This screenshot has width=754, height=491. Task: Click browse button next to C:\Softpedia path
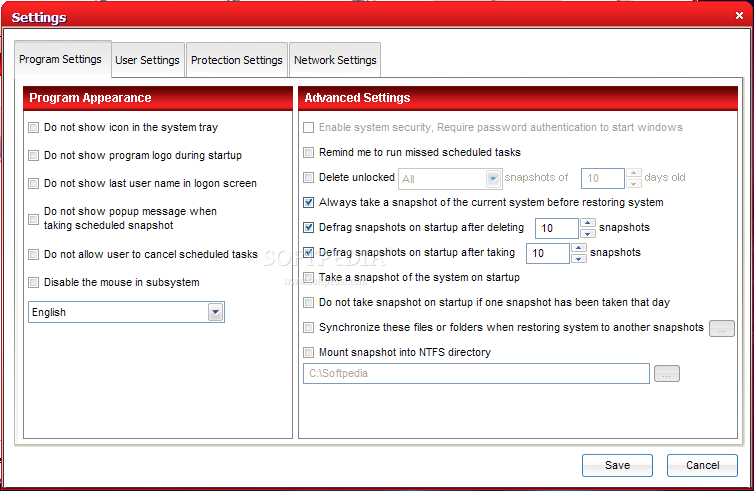click(x=667, y=374)
